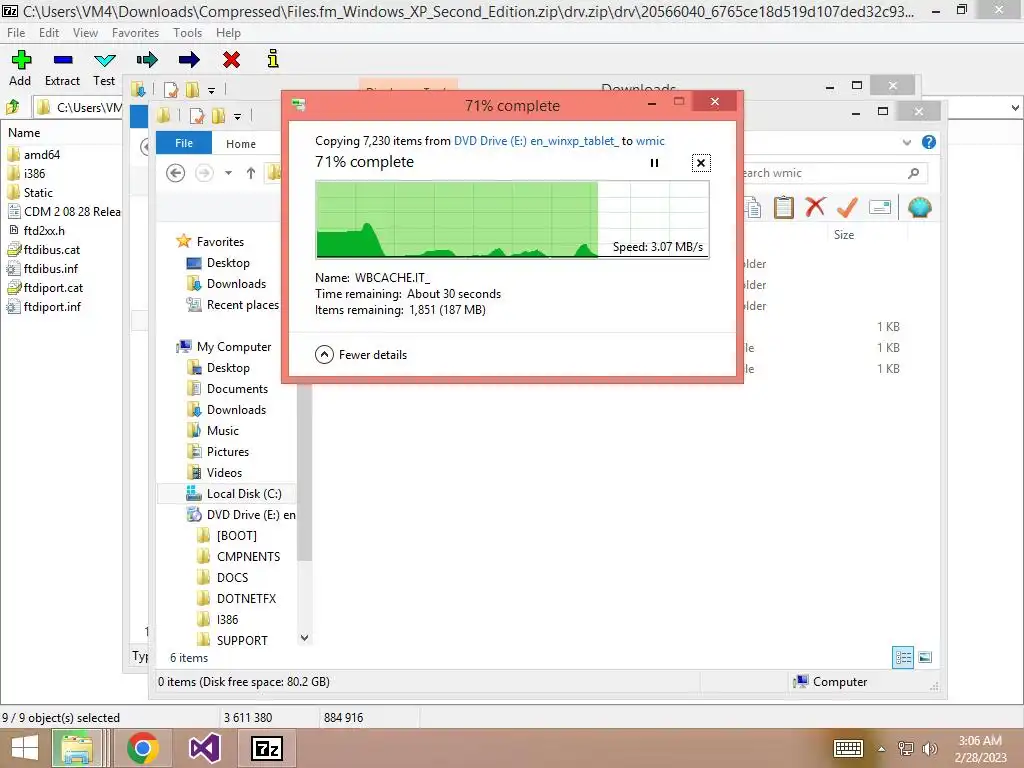The height and width of the screenshot is (768, 1024).
Task: Click the 7-Zip Delete red X icon
Action: 231,60
